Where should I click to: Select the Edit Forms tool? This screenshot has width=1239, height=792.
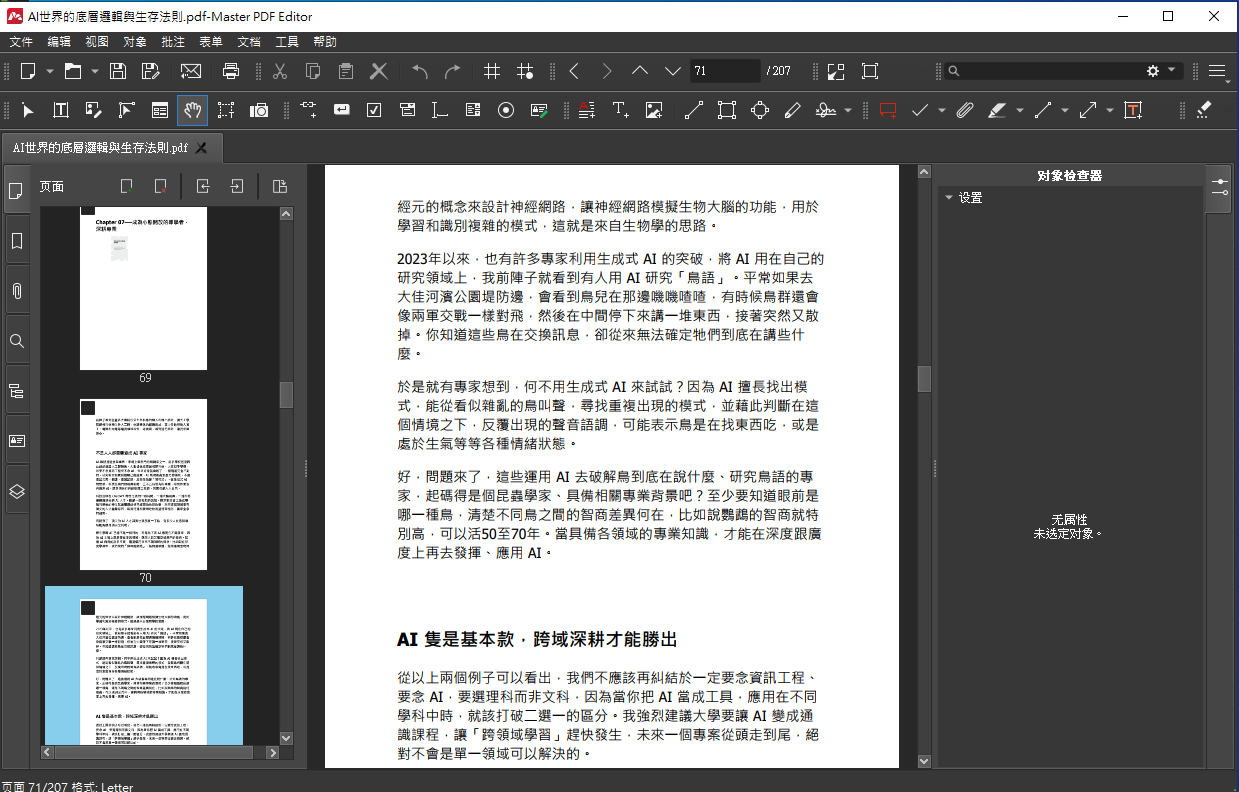coord(160,110)
